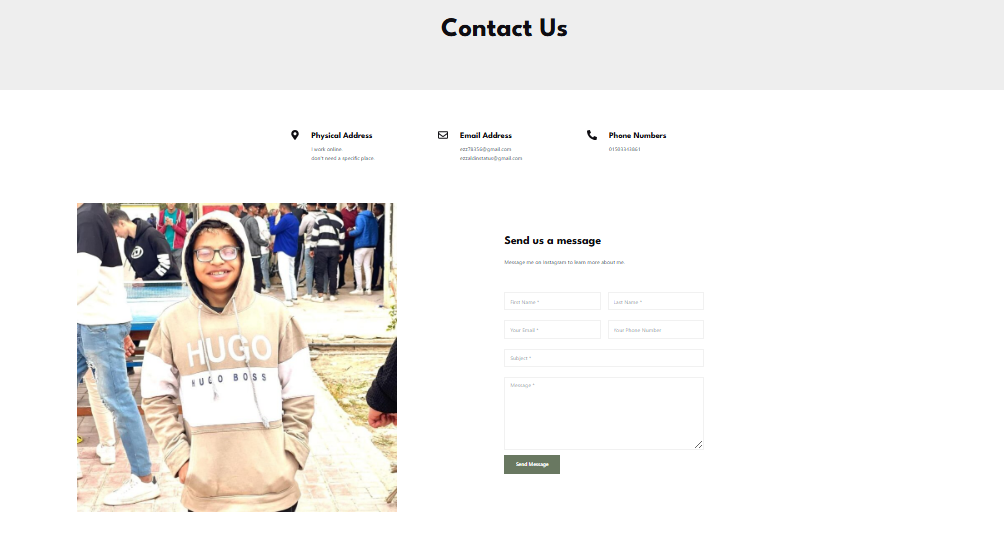Select the Your Email input field
The width and height of the screenshot is (1004, 552).
[552, 330]
